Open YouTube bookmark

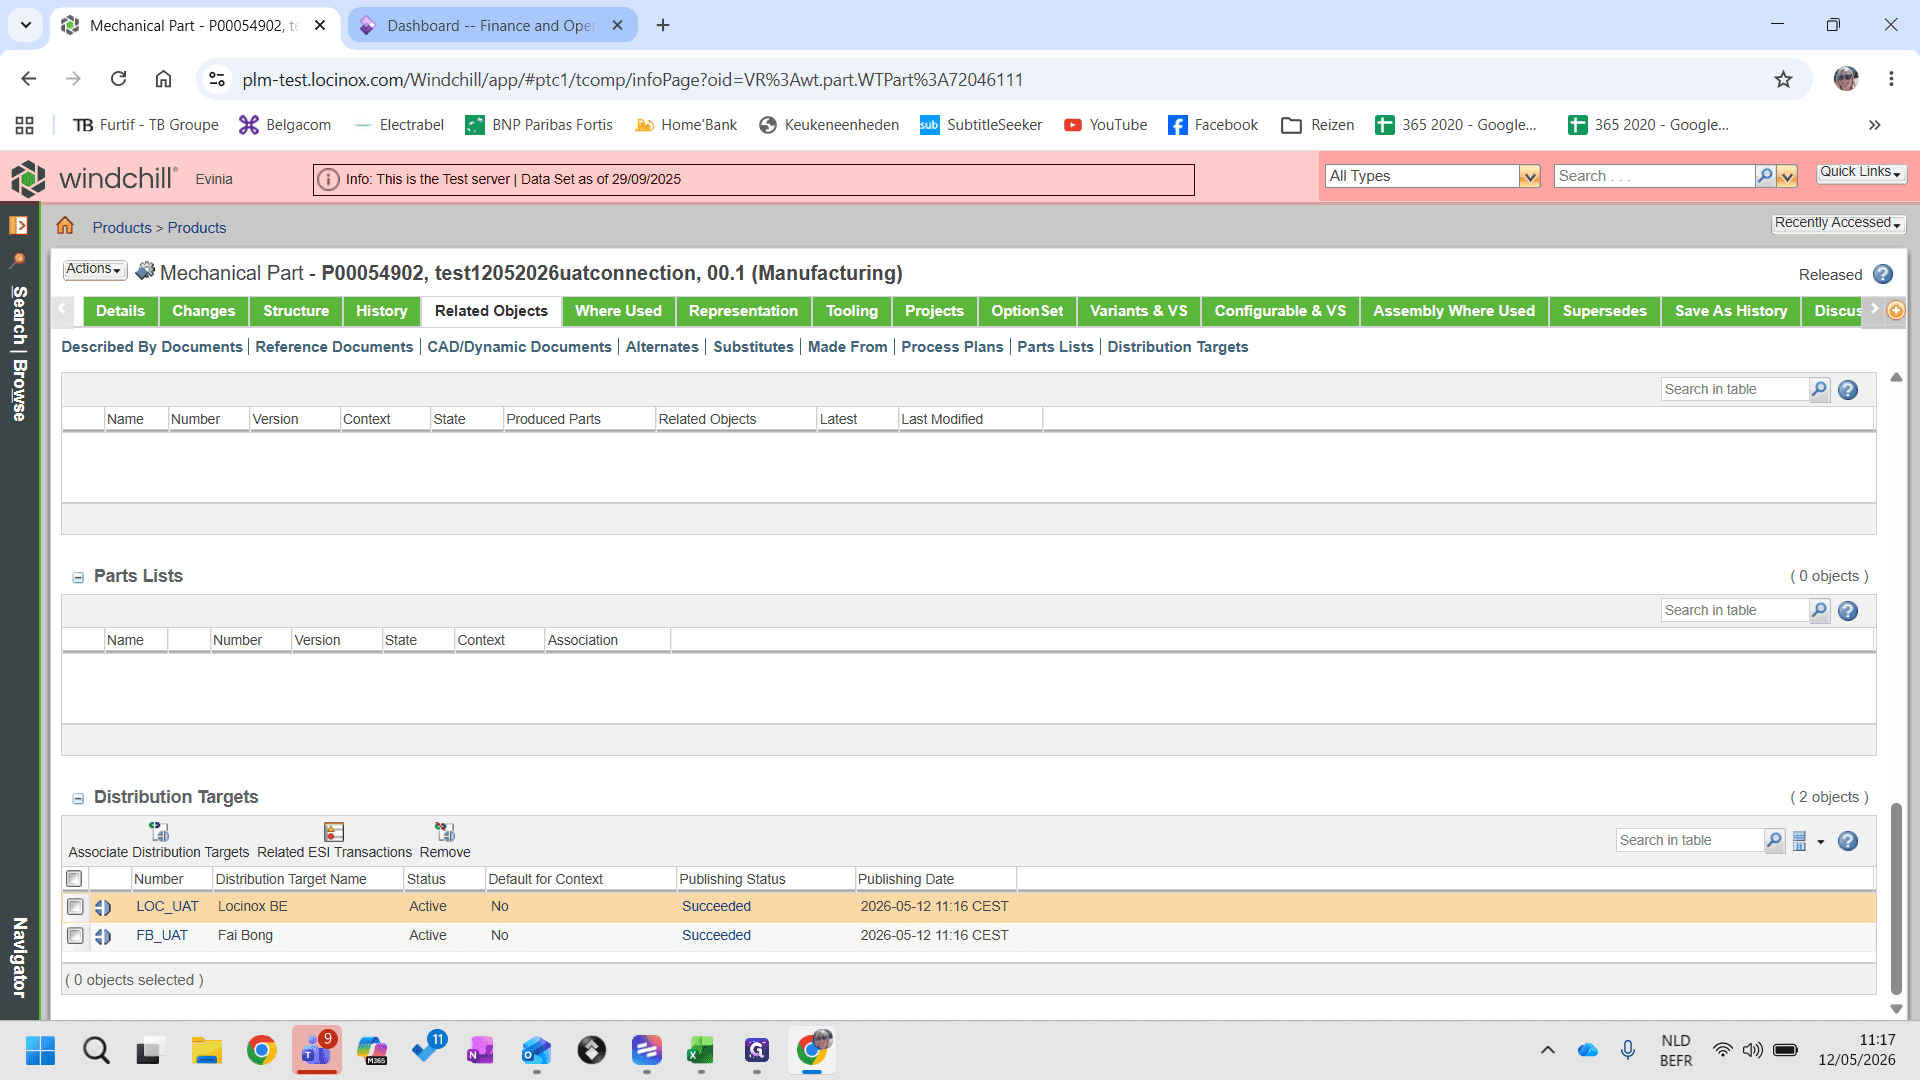(x=1106, y=125)
